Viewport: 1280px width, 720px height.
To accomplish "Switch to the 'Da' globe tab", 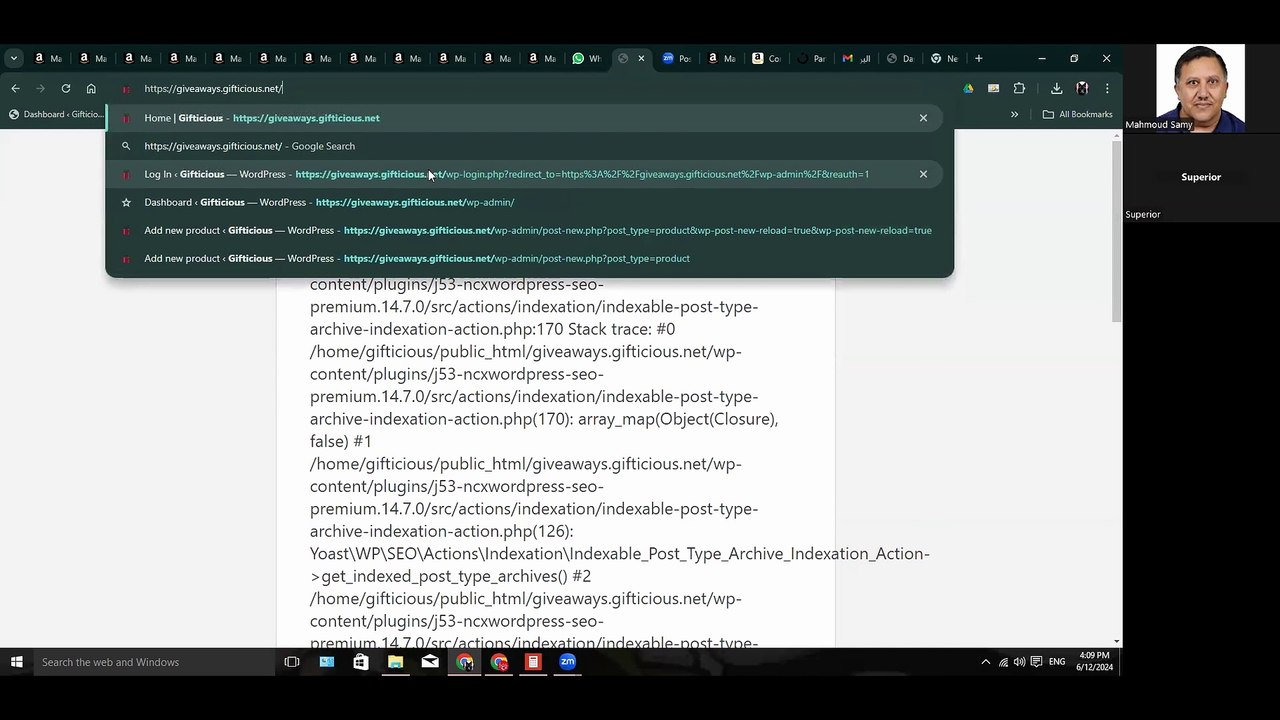I will point(902,58).
